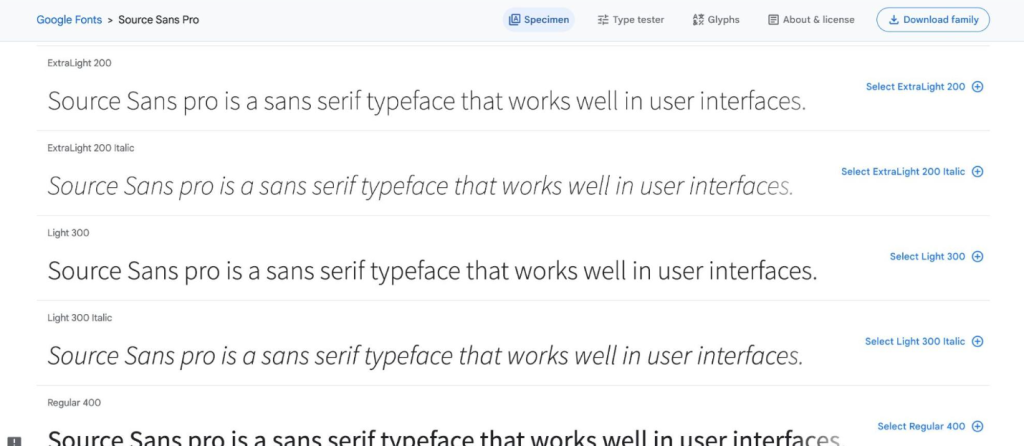Viewport: 1024px width, 446px height.
Task: Click Download family button
Action: [x=933, y=20]
